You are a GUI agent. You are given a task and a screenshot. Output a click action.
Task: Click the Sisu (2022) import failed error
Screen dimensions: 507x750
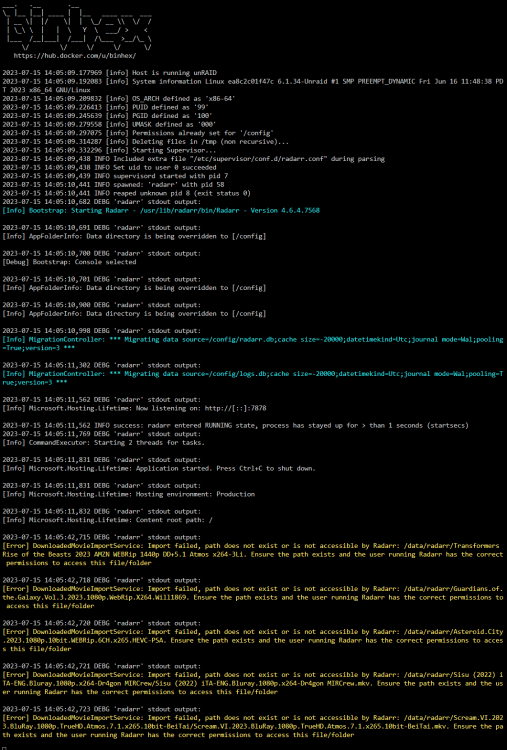click(x=253, y=684)
